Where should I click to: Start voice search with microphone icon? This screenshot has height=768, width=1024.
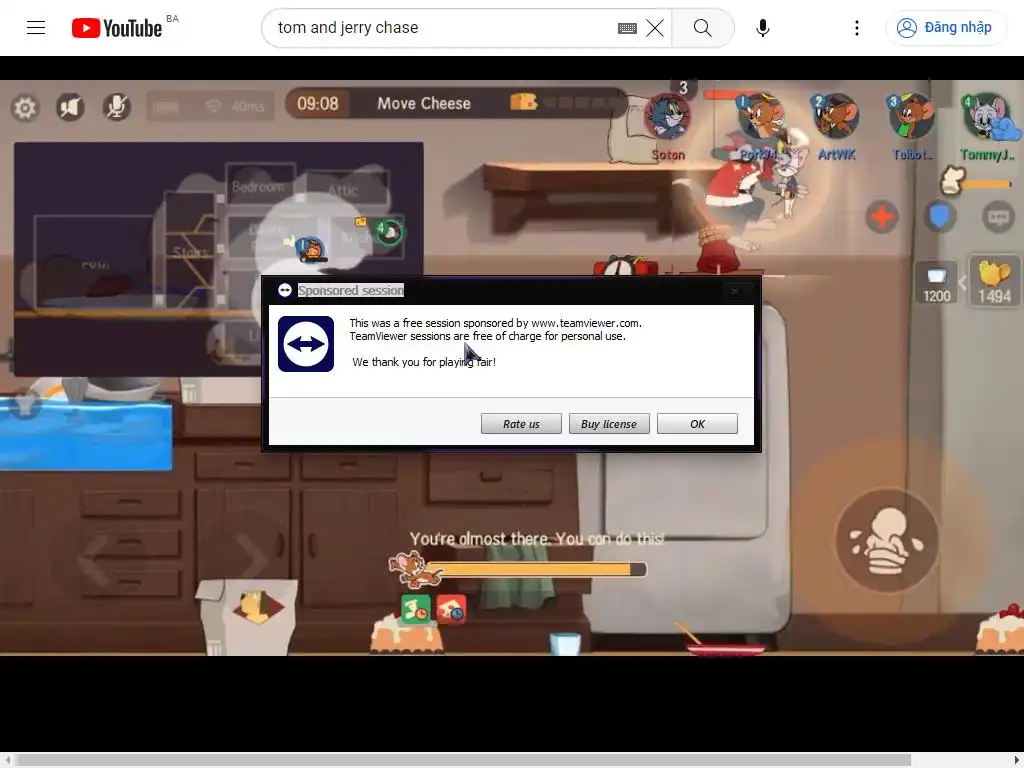pyautogui.click(x=762, y=28)
